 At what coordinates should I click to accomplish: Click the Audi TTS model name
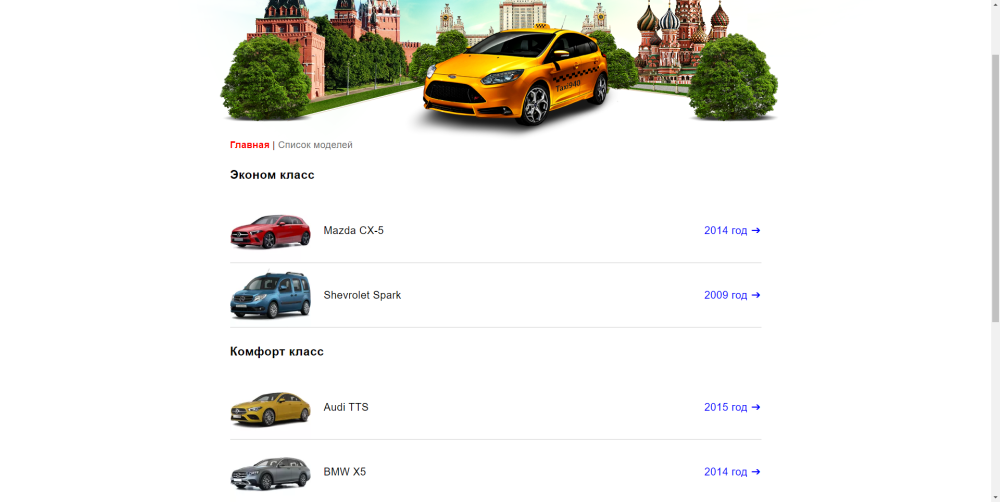[x=346, y=408]
